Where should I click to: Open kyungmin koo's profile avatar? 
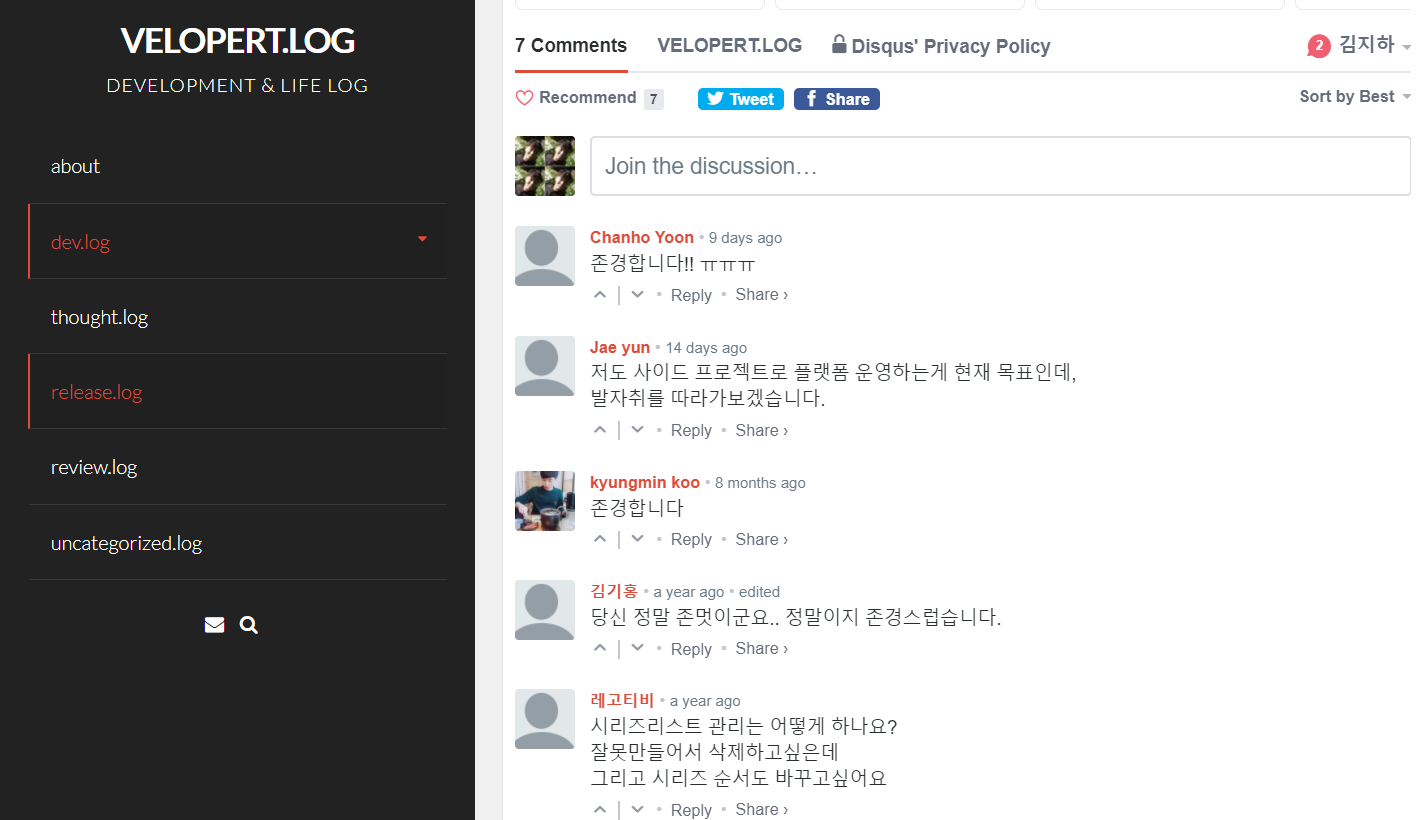click(545, 501)
